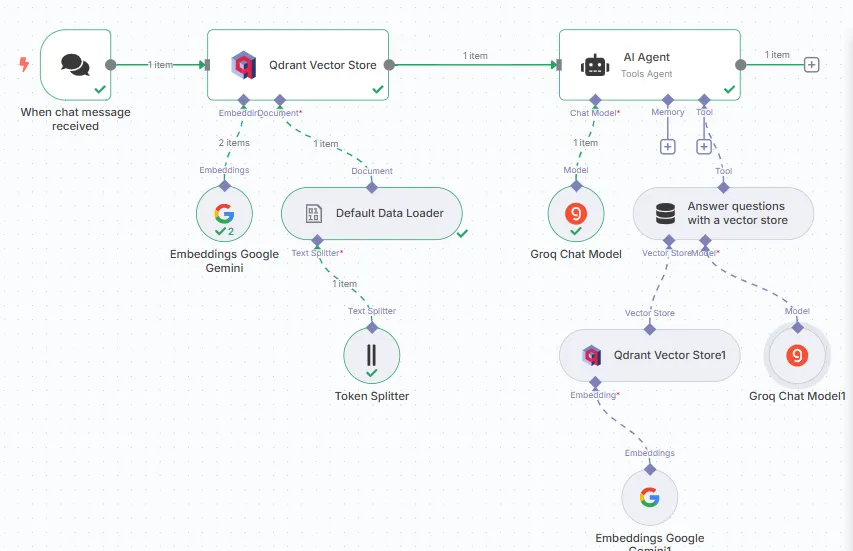Viewport: 853px width, 551px height.
Task: Open the Qdrant Vector Store node
Action: [298, 65]
